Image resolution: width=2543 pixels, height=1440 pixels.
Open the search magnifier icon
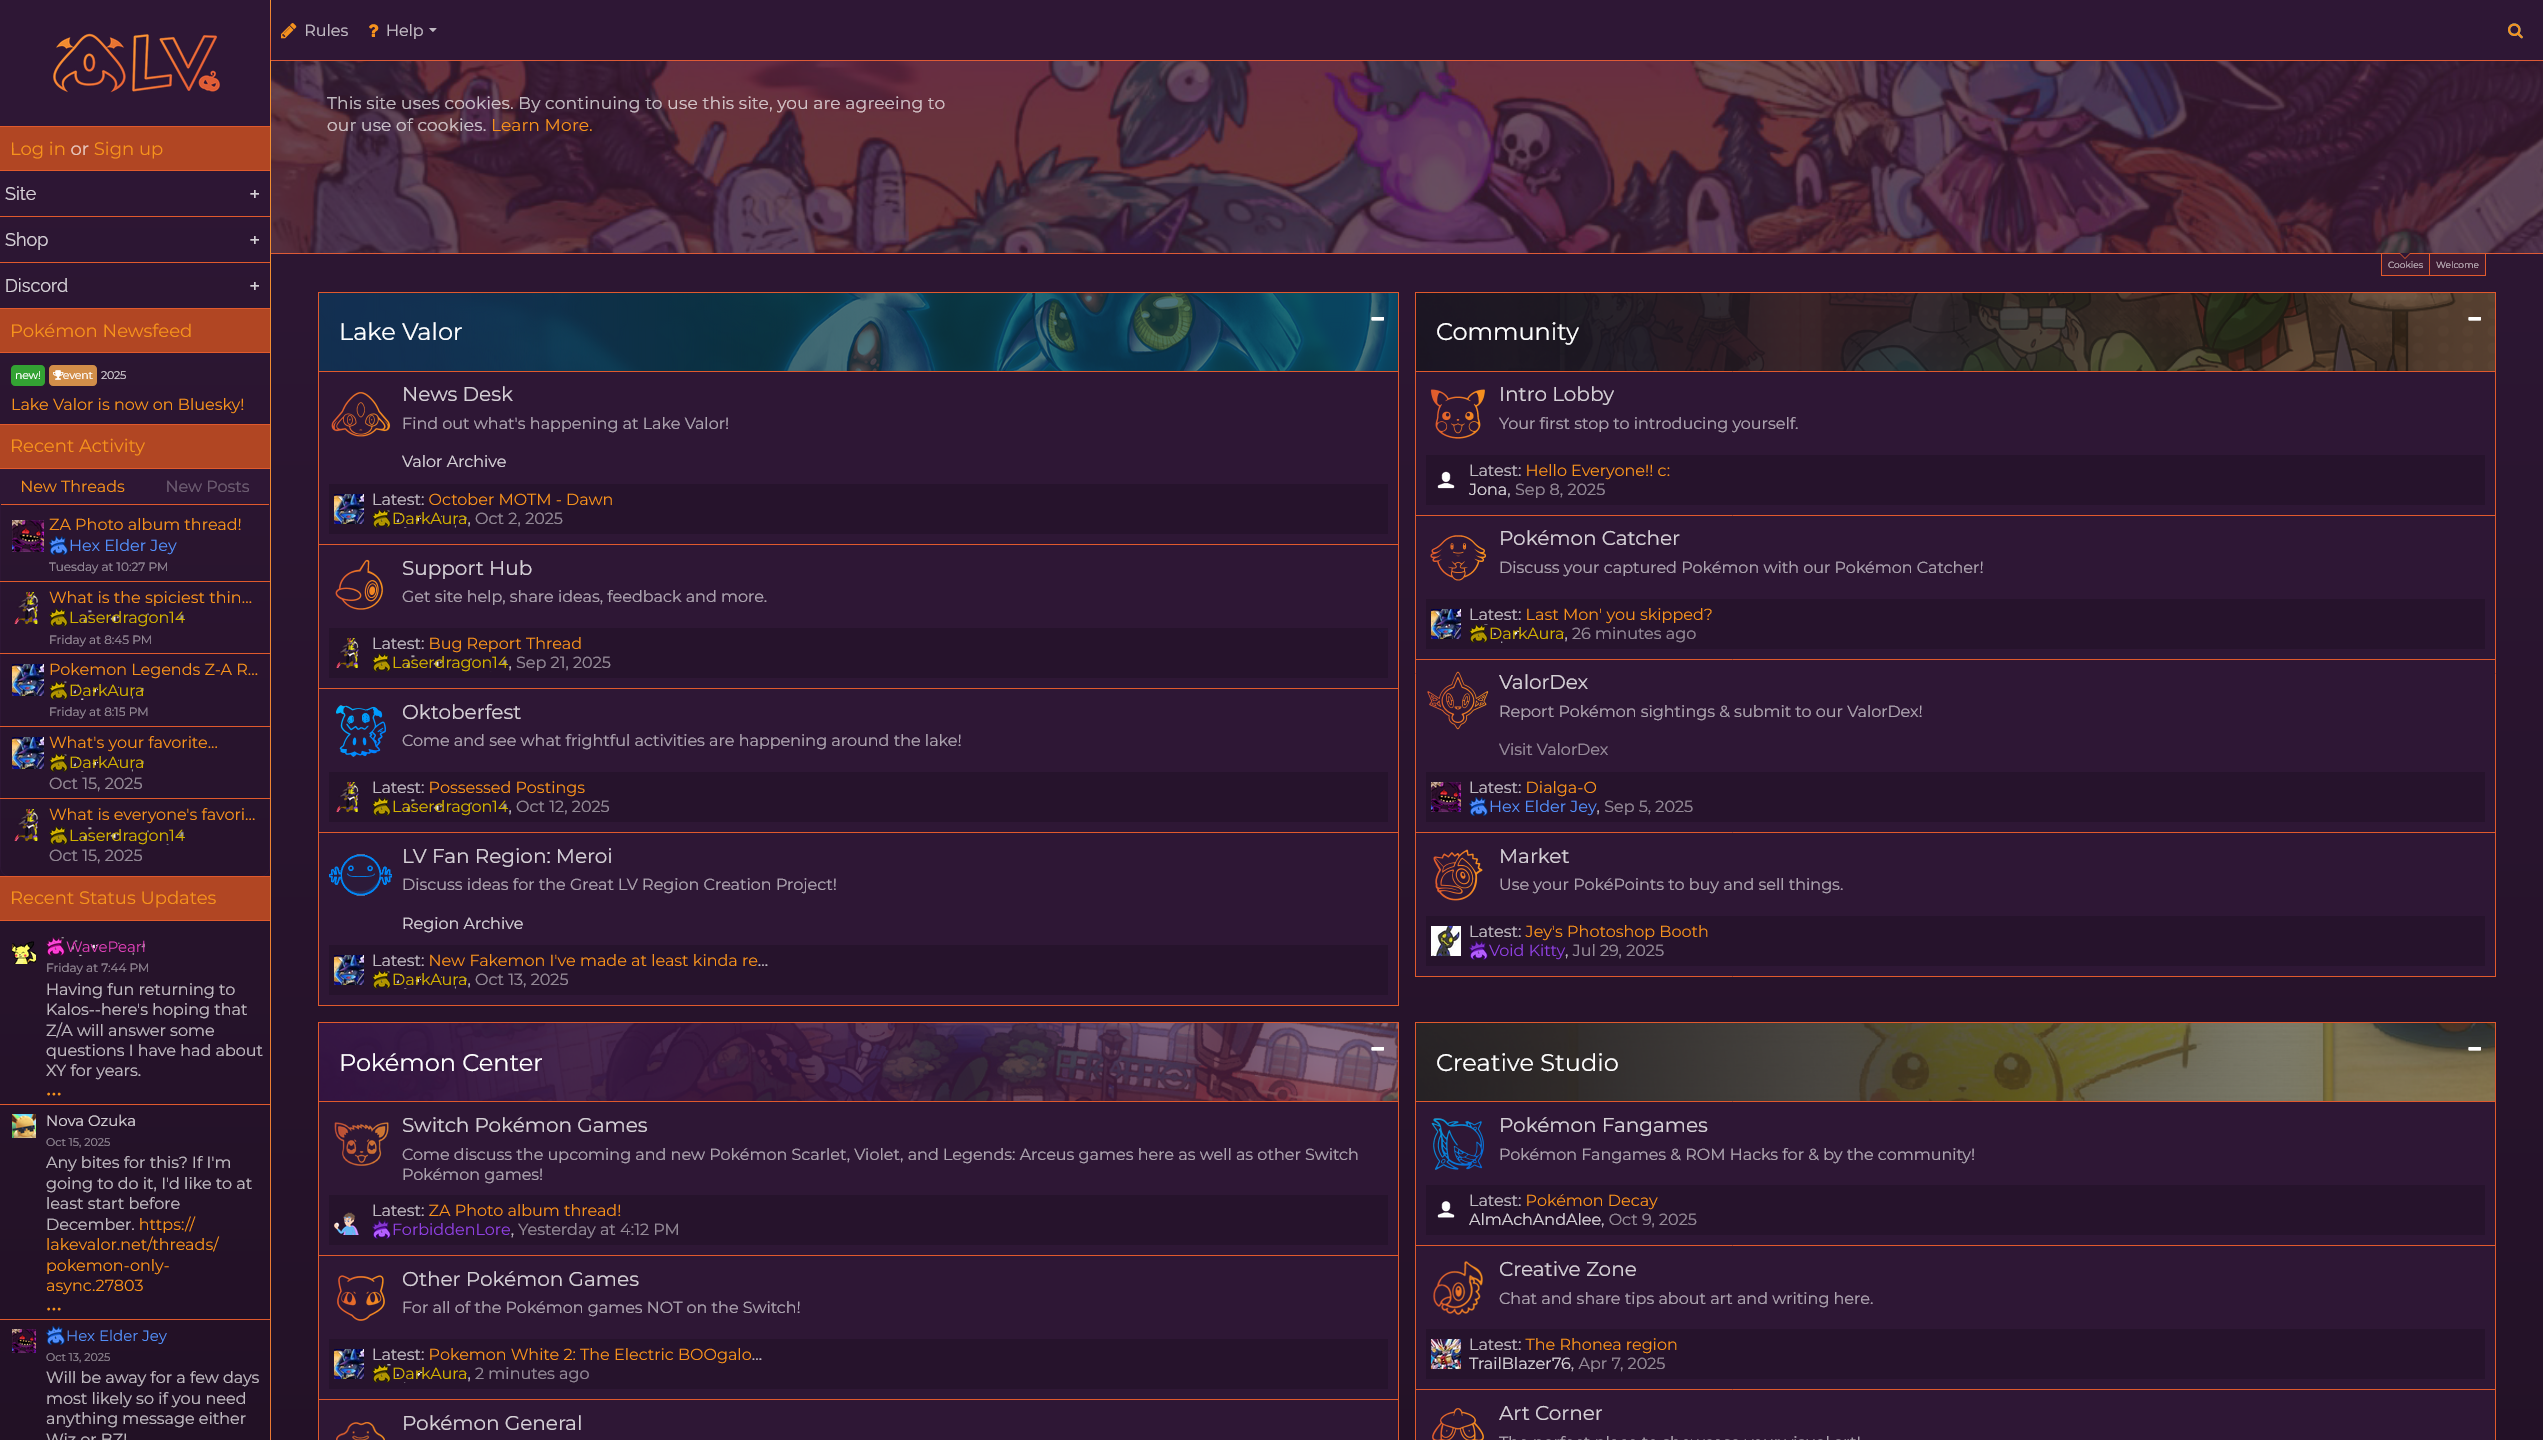coord(2515,31)
